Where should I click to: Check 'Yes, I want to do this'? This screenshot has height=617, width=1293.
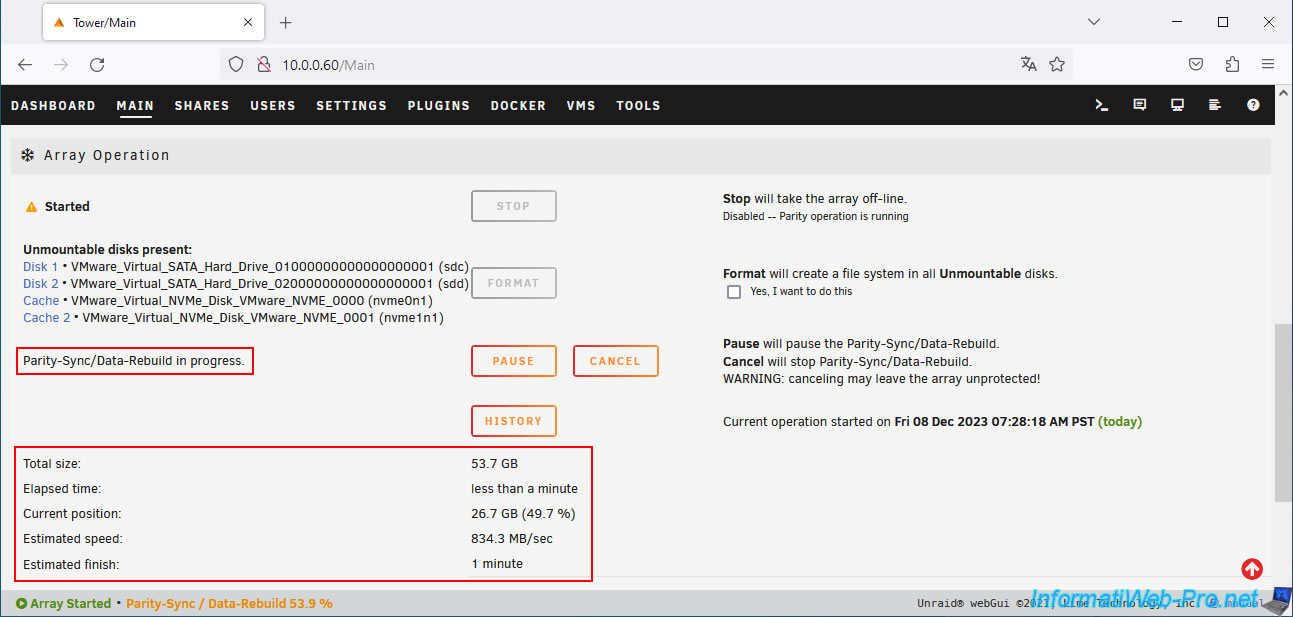pyautogui.click(x=734, y=292)
